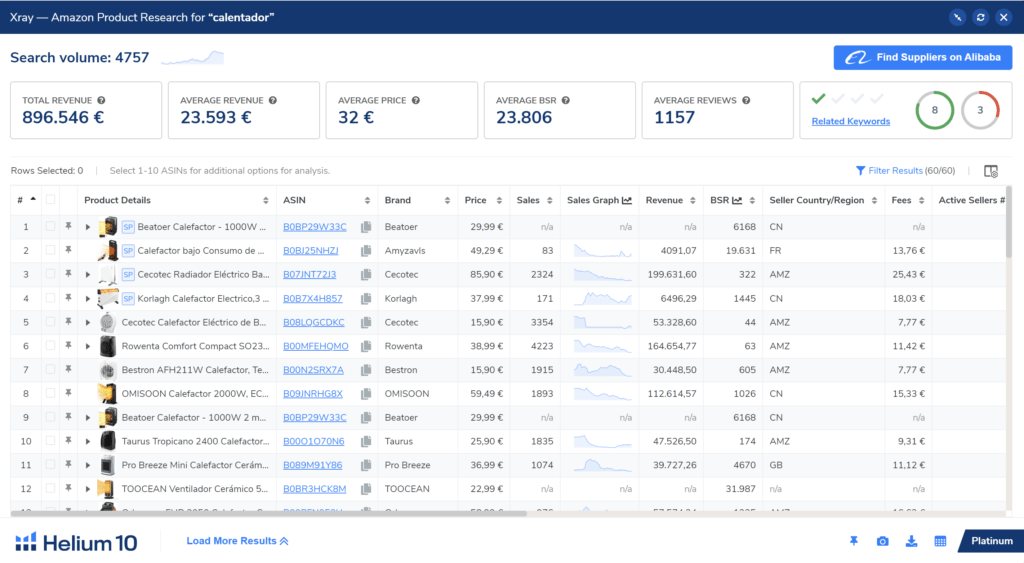This screenshot has width=1024, height=563.
Task: Click the BSR column chart icon
Action: click(x=737, y=201)
